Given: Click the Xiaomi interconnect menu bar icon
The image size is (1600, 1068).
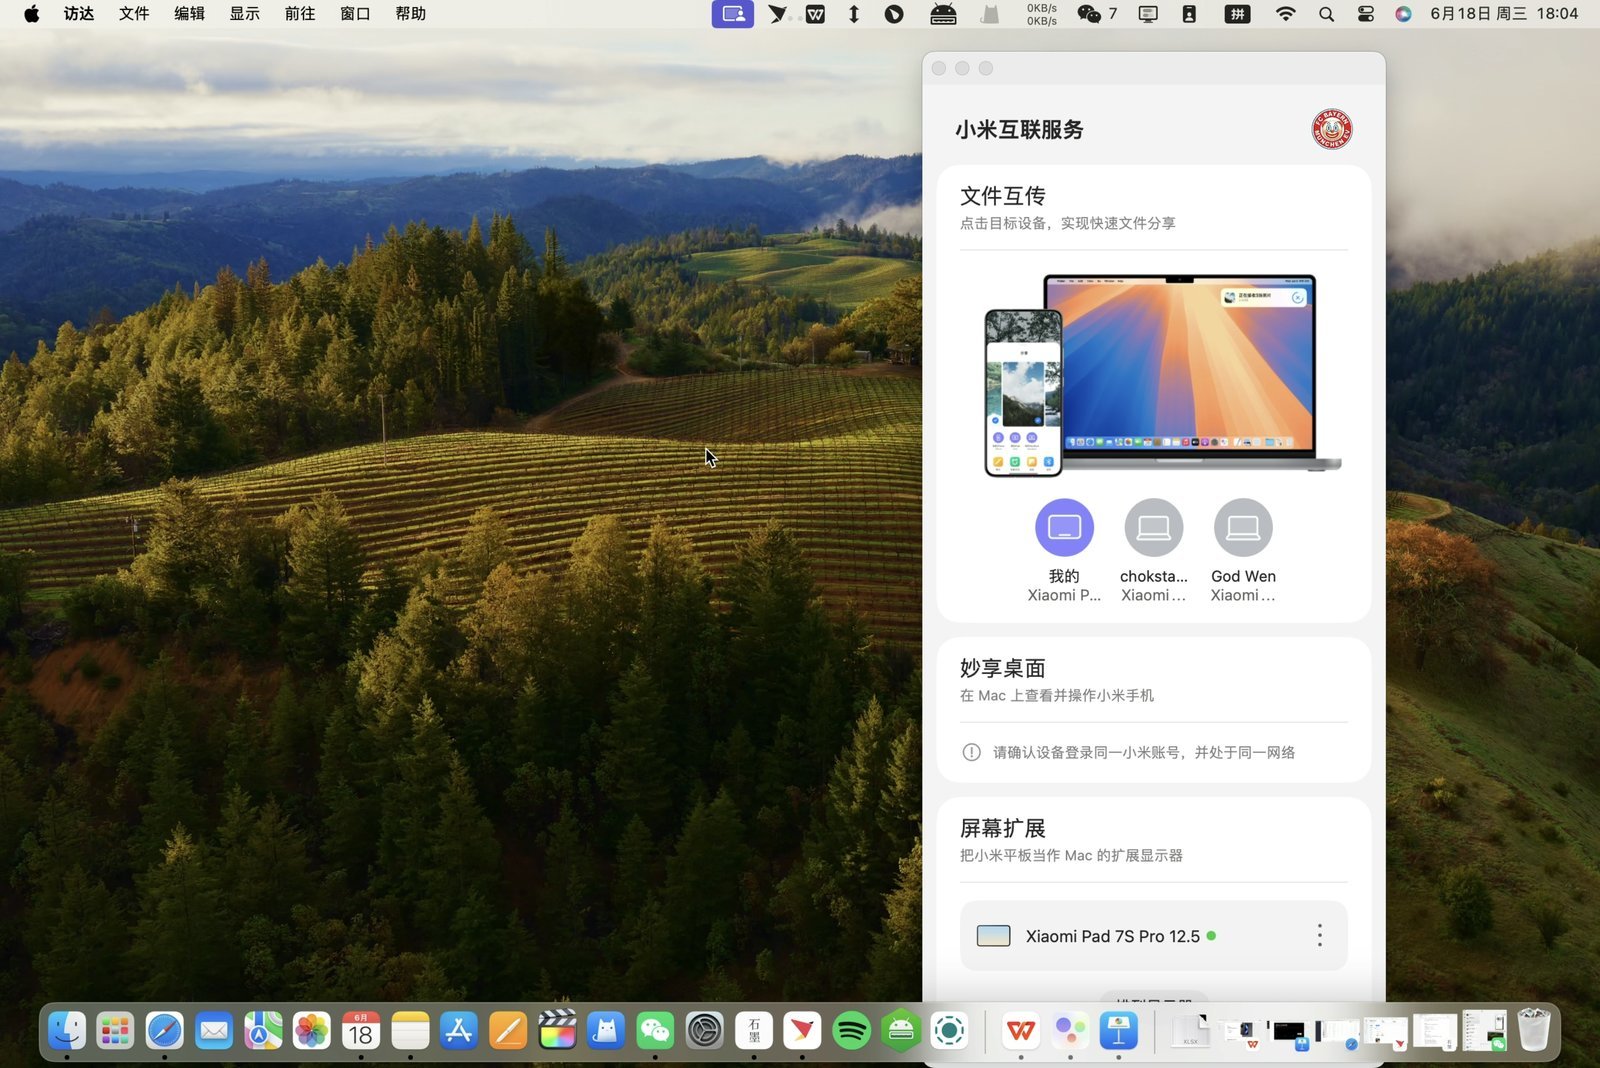Looking at the screenshot, I should 733,14.
